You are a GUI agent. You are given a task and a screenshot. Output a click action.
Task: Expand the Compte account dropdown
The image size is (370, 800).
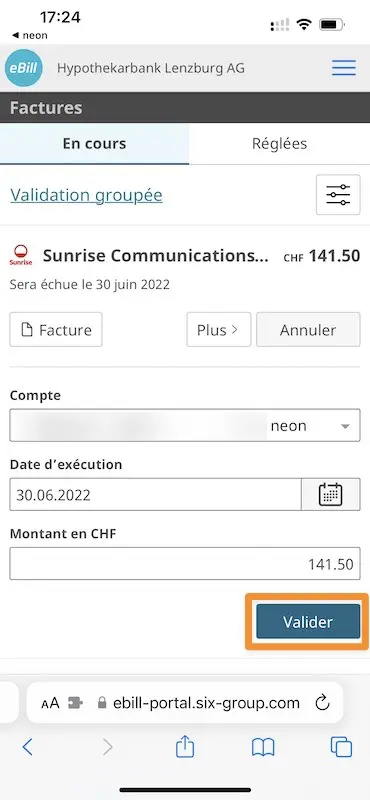[185, 426]
